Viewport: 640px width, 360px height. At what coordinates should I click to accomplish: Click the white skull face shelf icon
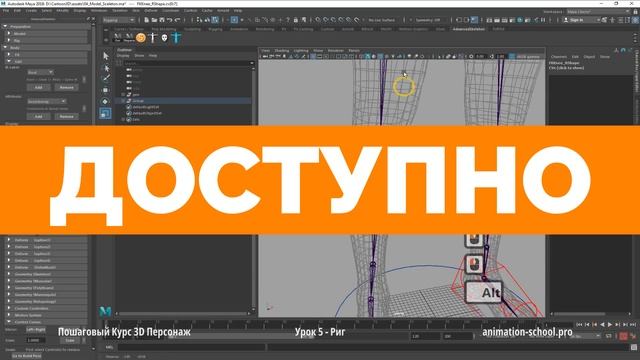point(164,38)
